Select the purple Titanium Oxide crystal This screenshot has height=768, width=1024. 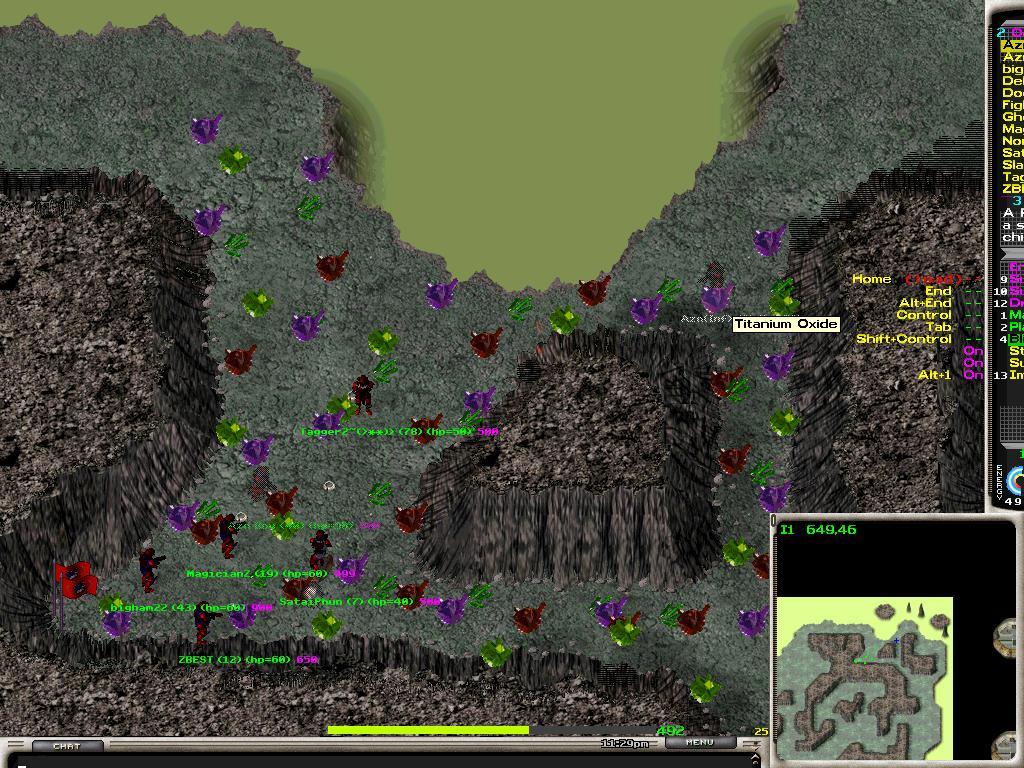tap(716, 298)
